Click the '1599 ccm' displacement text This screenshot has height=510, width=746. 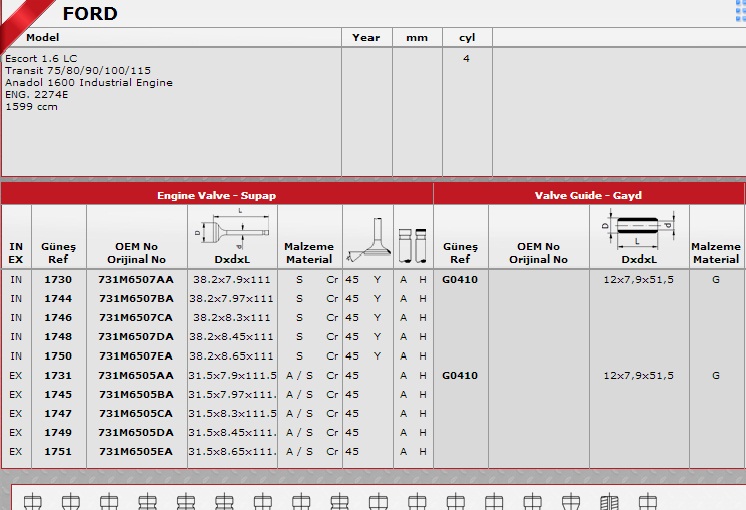[31, 107]
